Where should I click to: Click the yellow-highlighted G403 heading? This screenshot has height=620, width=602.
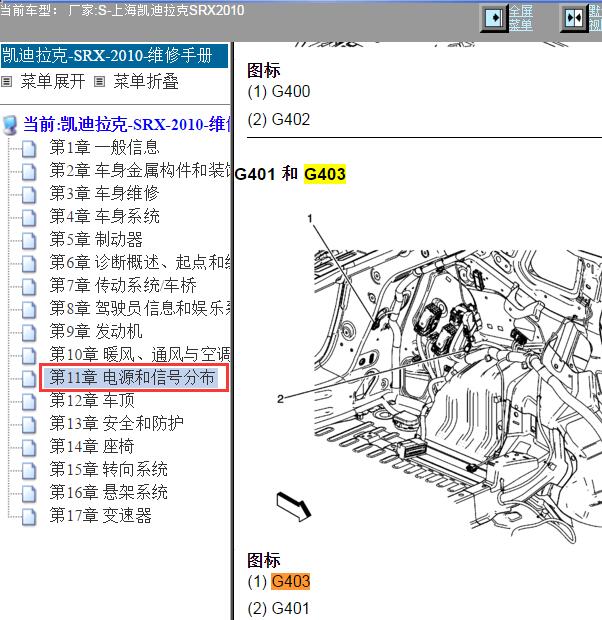coord(325,174)
